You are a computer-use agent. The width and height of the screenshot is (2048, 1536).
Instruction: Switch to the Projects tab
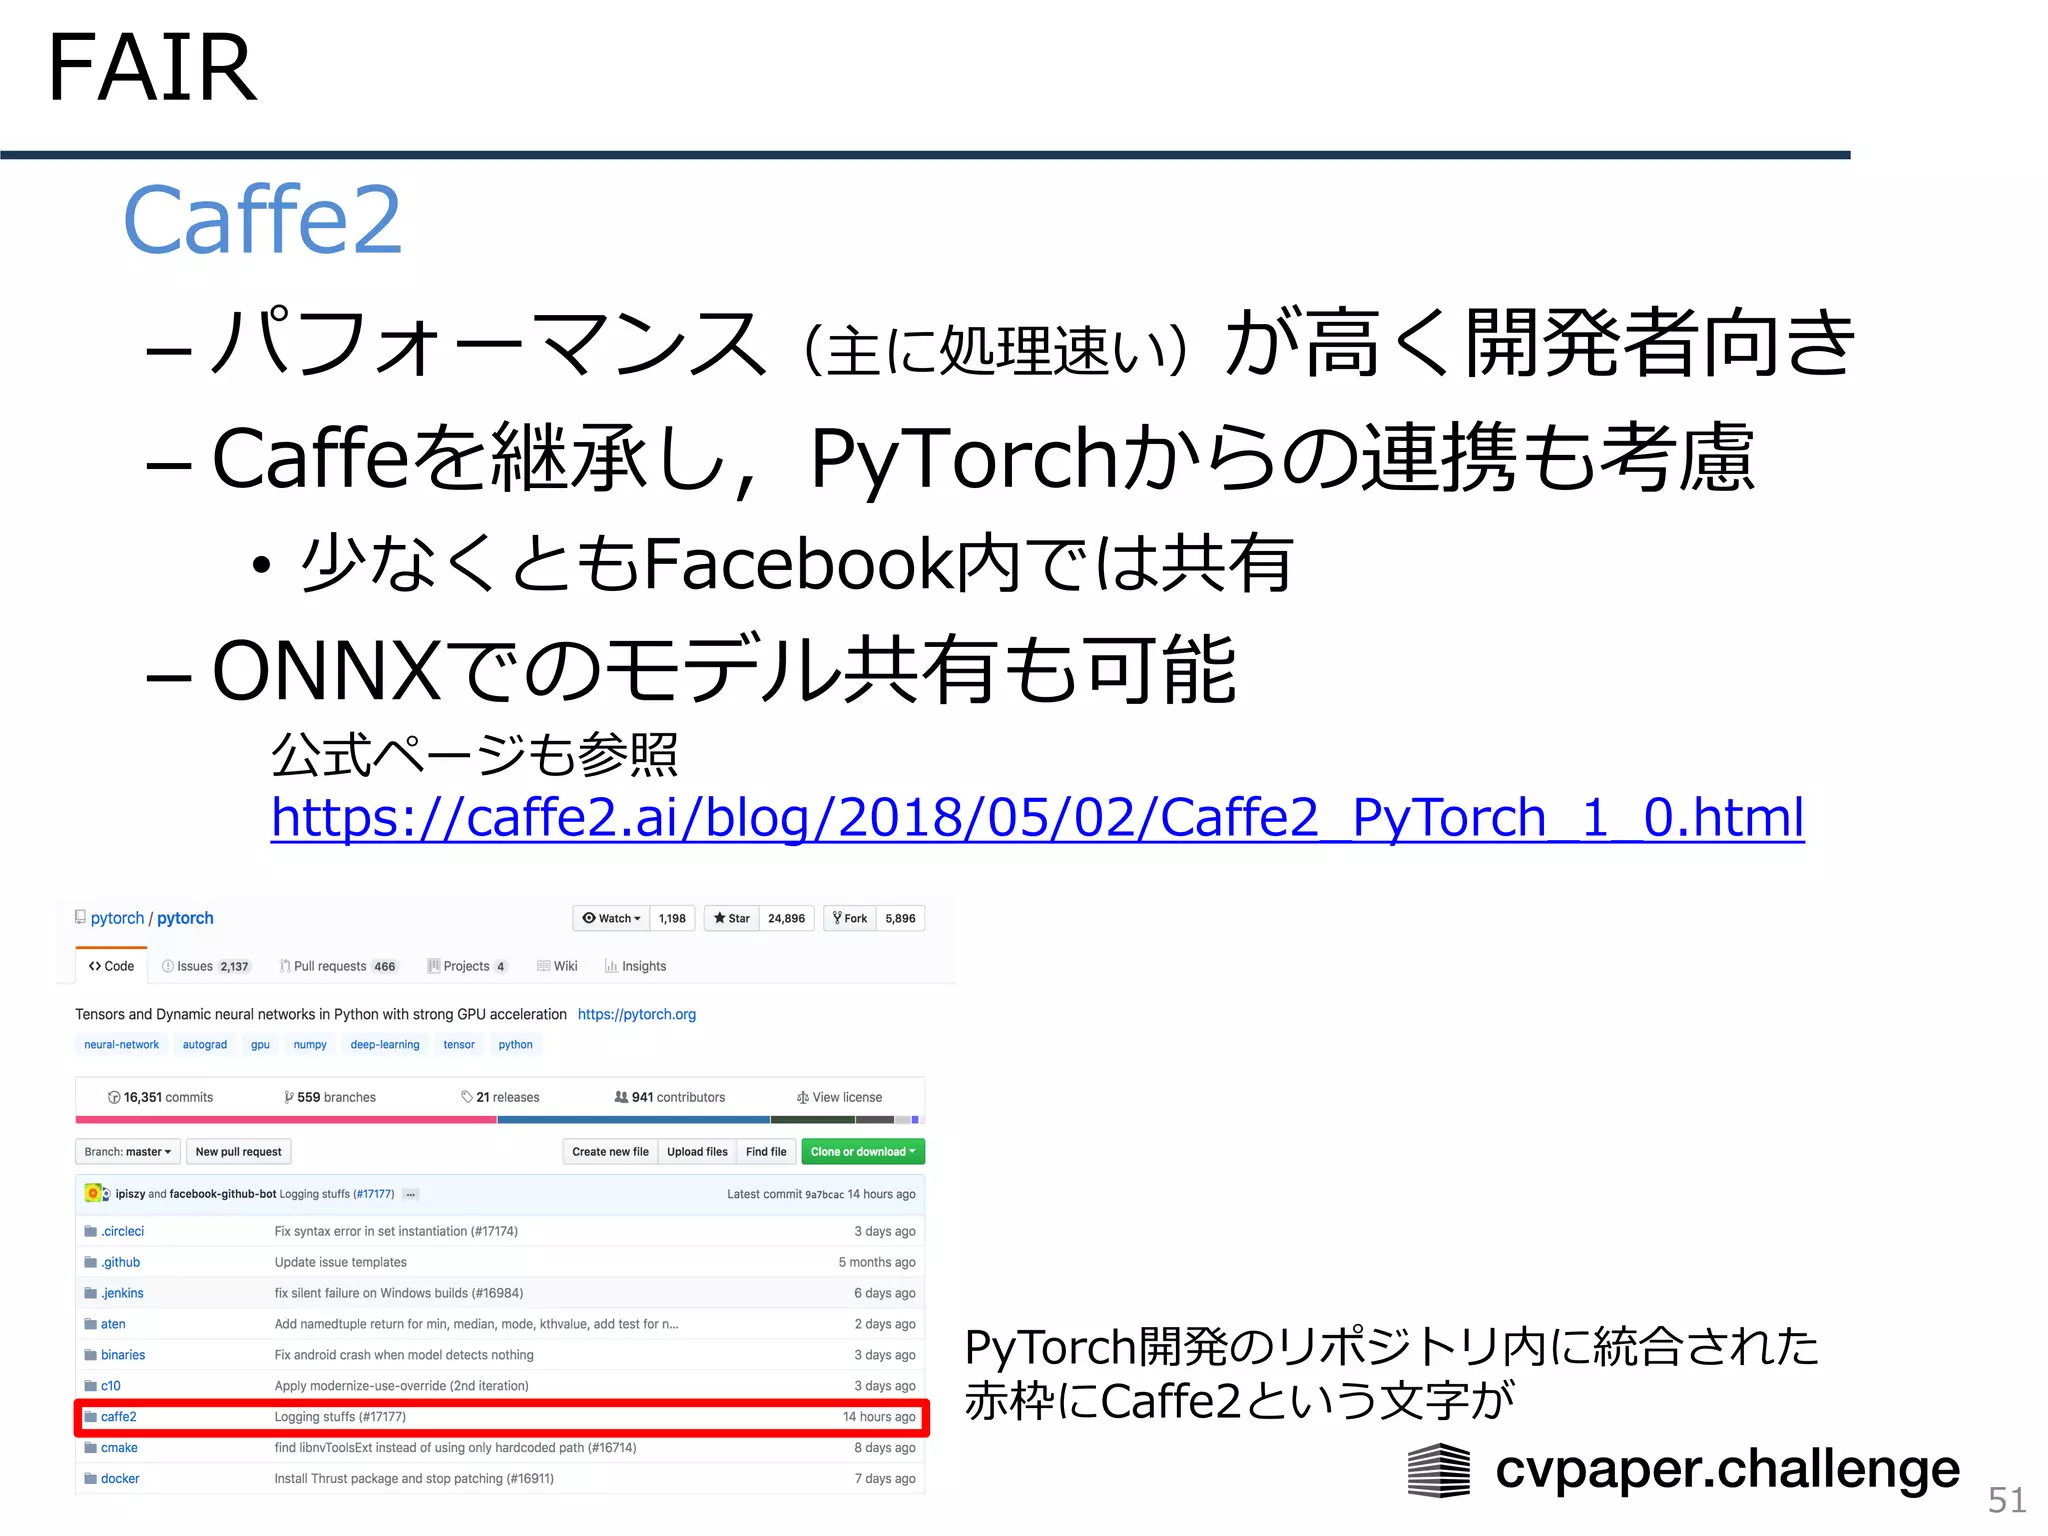(467, 966)
